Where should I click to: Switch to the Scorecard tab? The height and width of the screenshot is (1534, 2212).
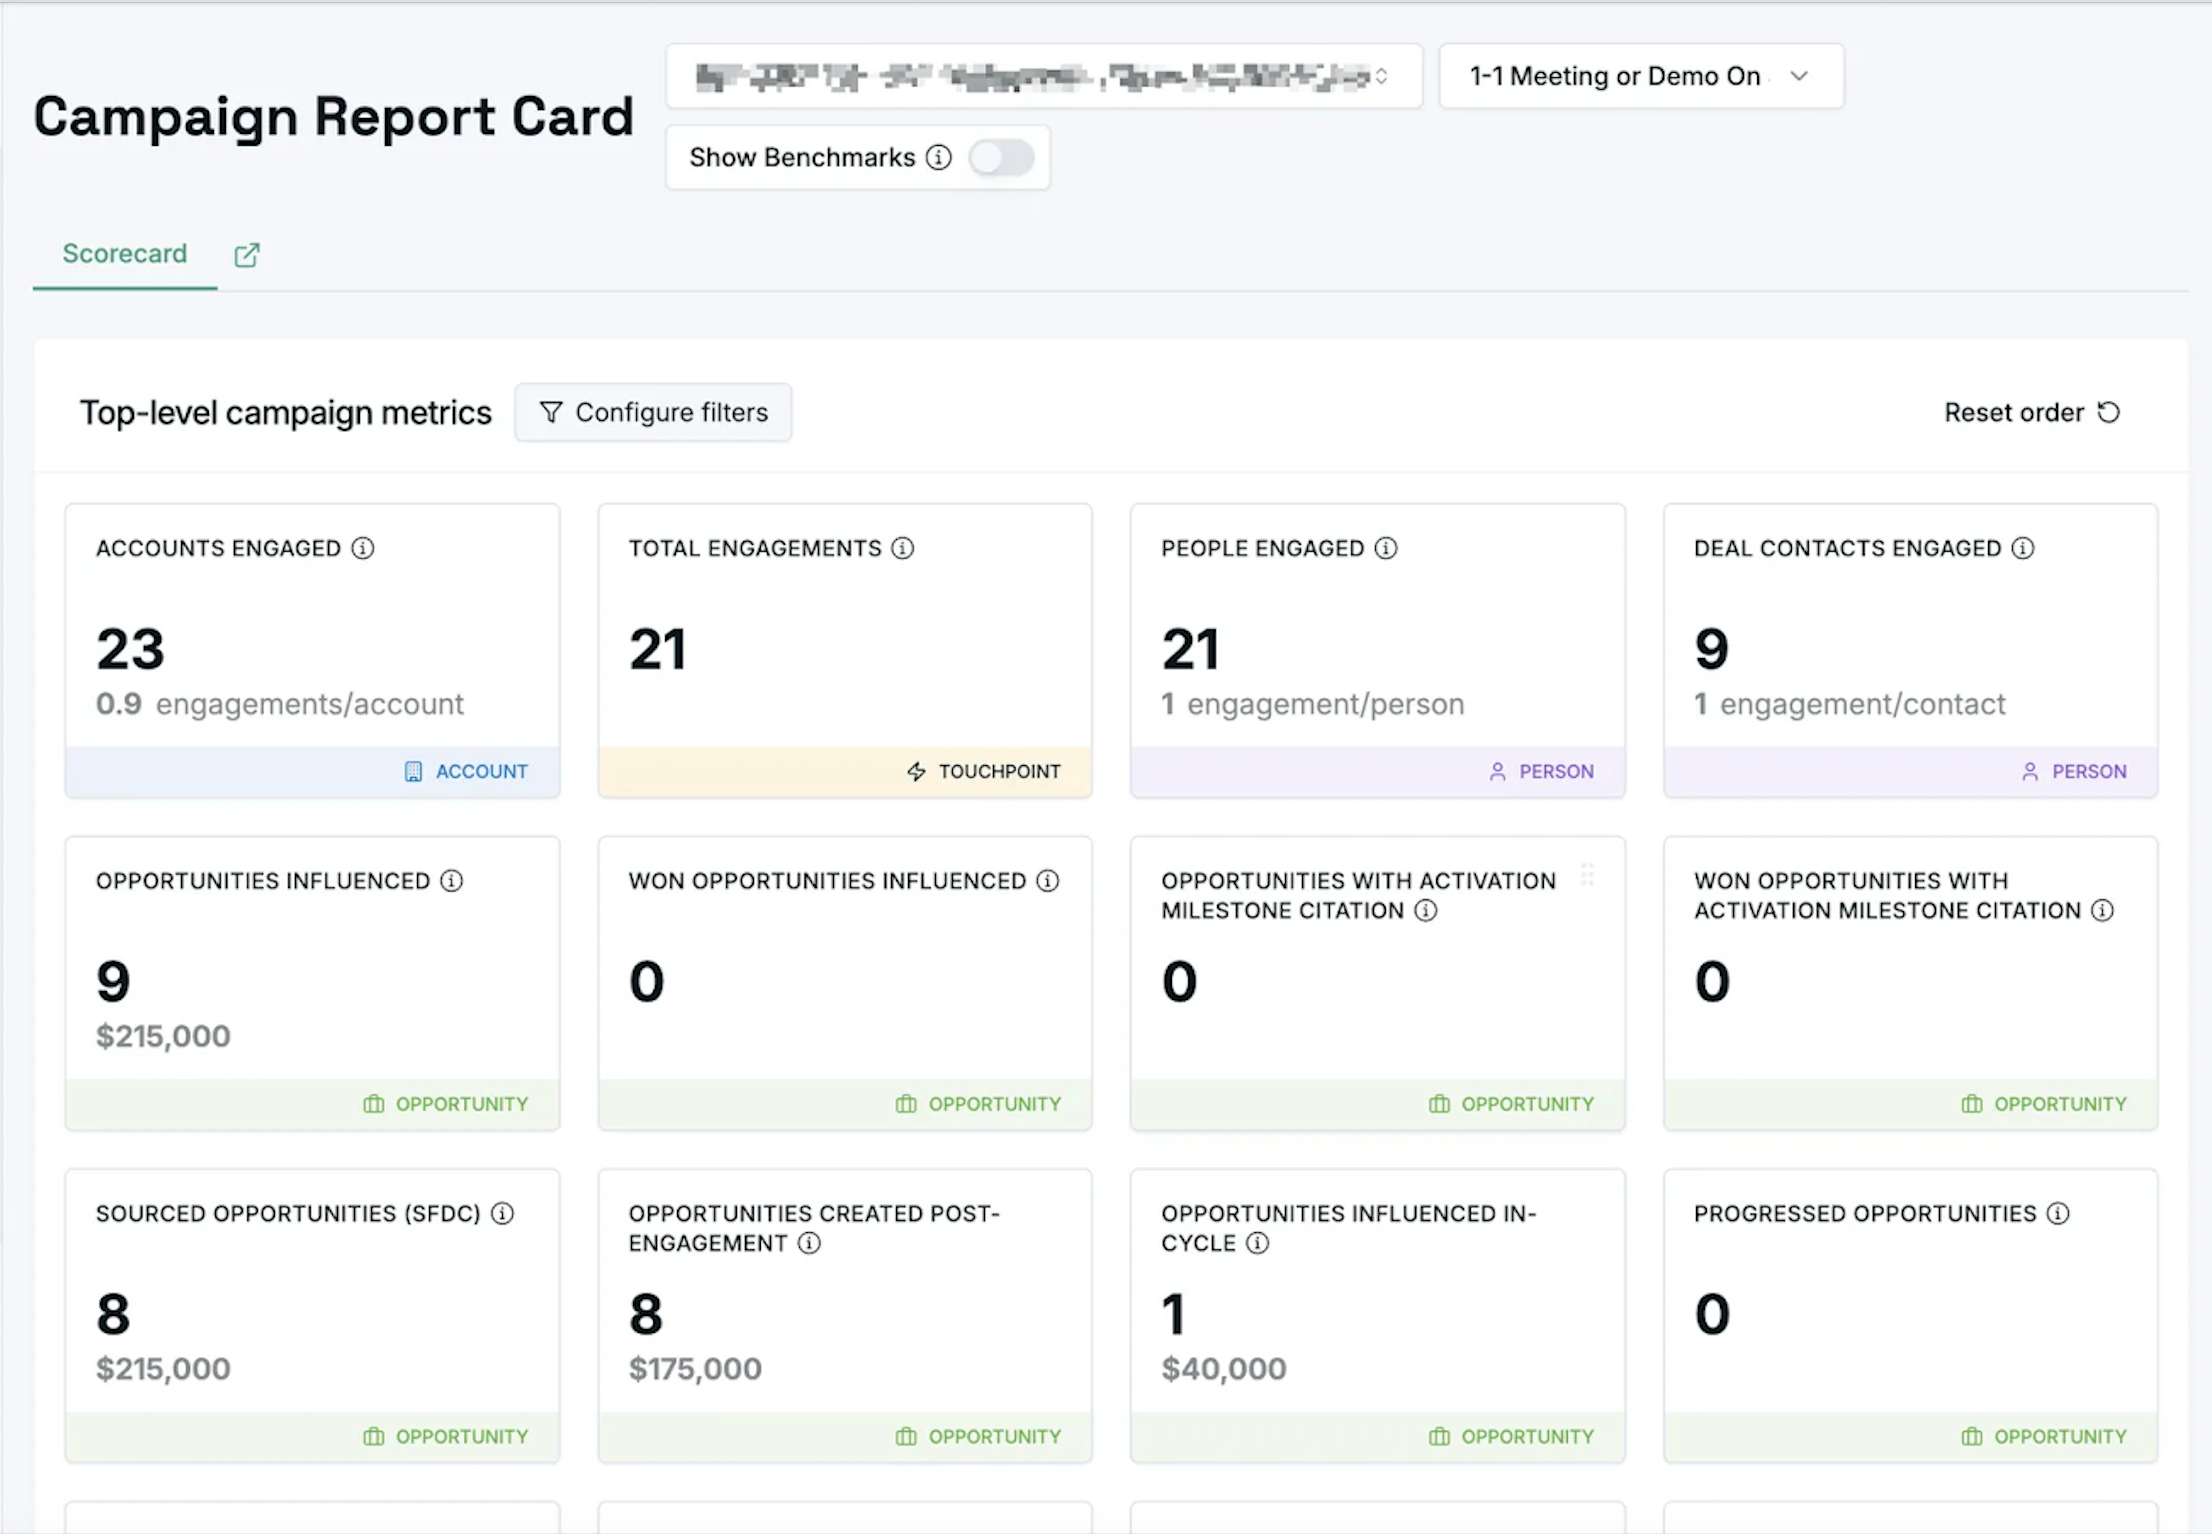point(125,254)
